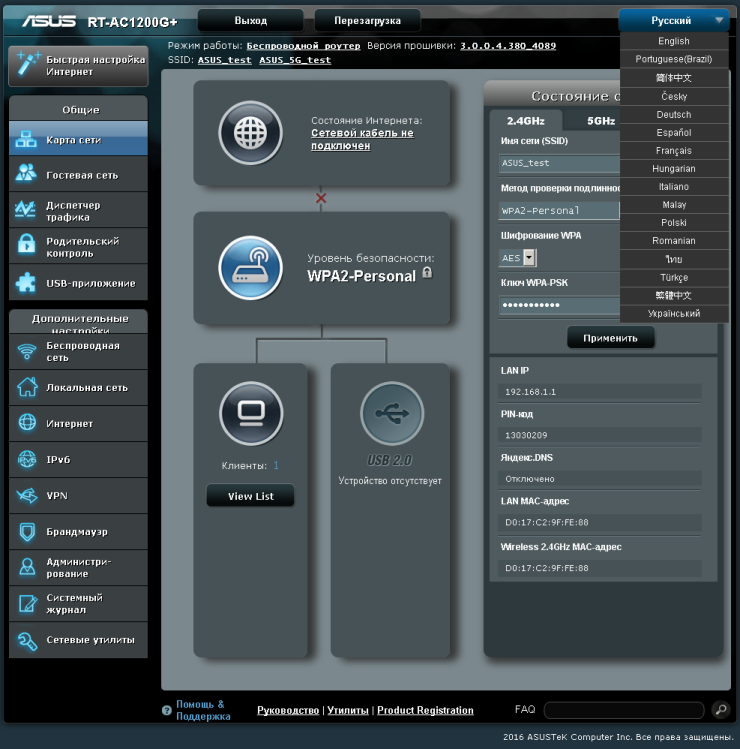Viewport: 740px width, 749px height.
Task: Pick Türkçe from the language list
Action: pos(674,278)
